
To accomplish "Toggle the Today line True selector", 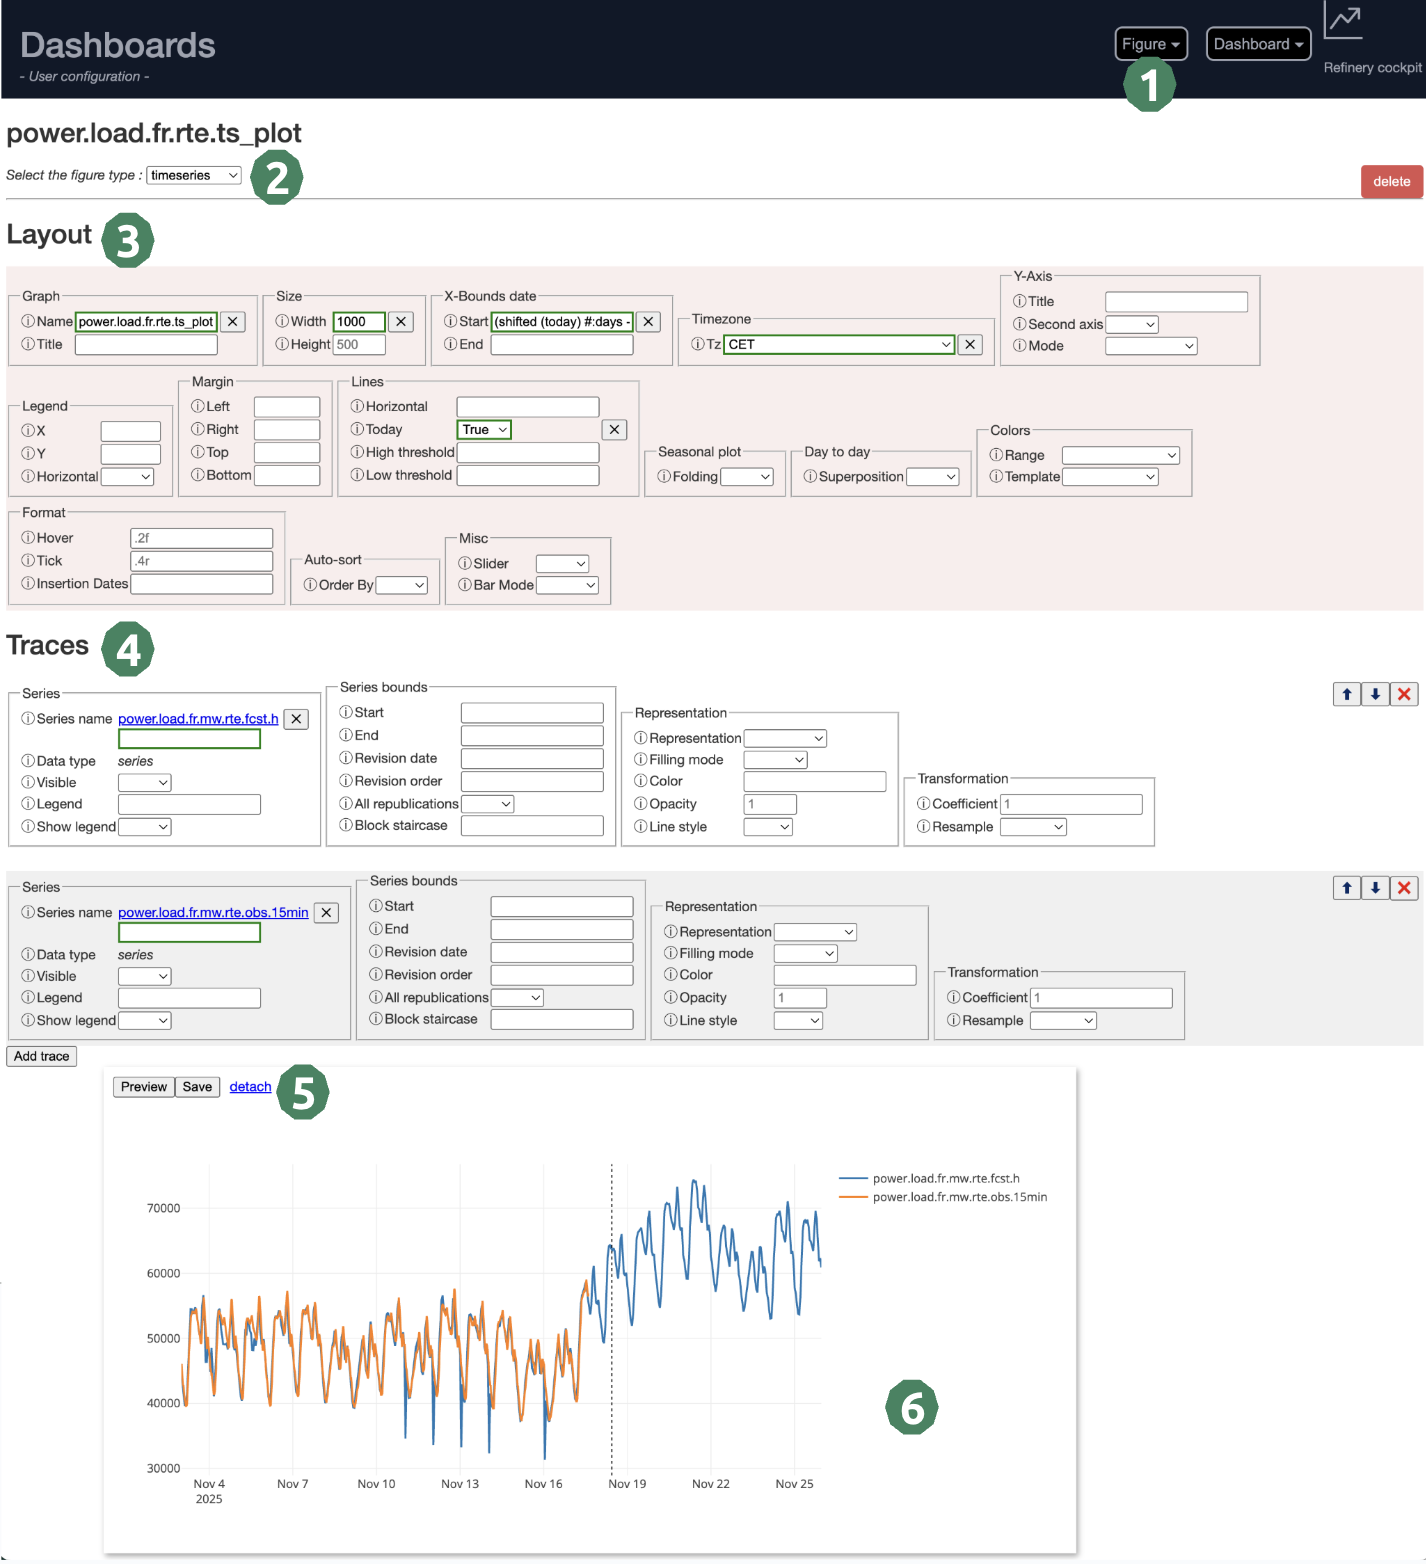I will click(x=485, y=430).
